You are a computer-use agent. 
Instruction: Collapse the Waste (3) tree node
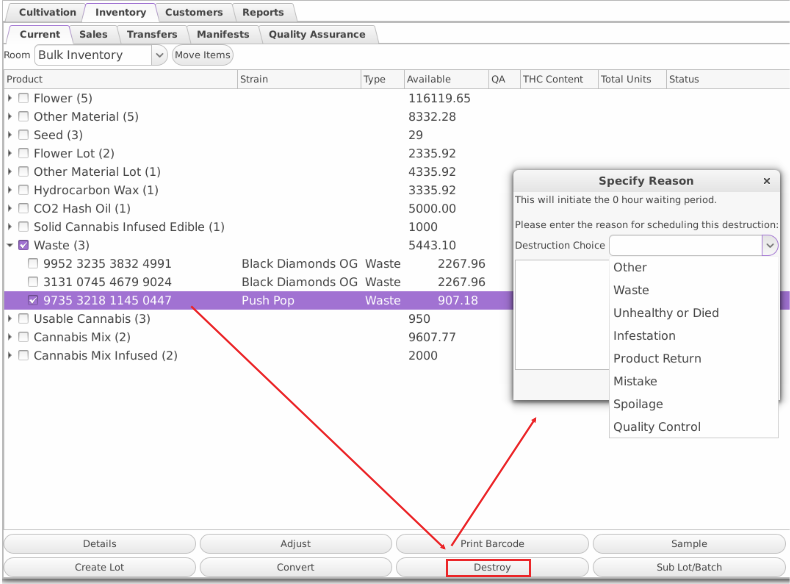(x=10, y=245)
